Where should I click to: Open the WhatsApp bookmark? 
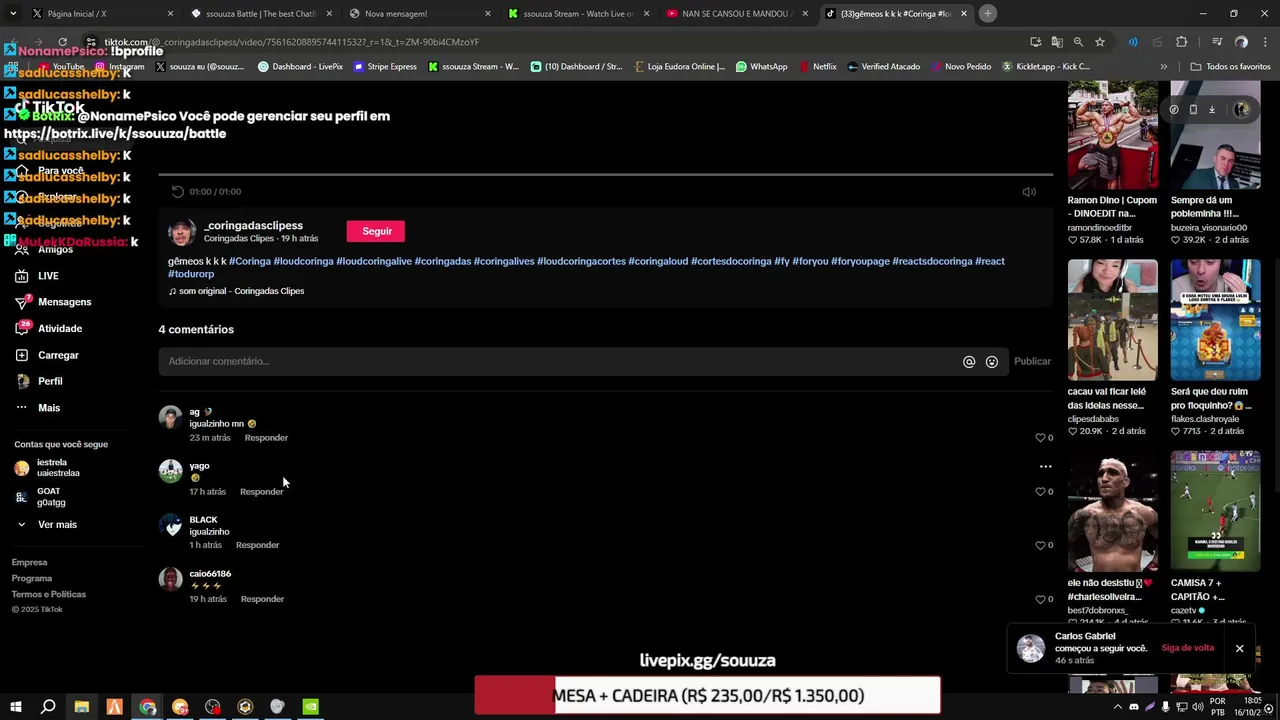coord(761,67)
